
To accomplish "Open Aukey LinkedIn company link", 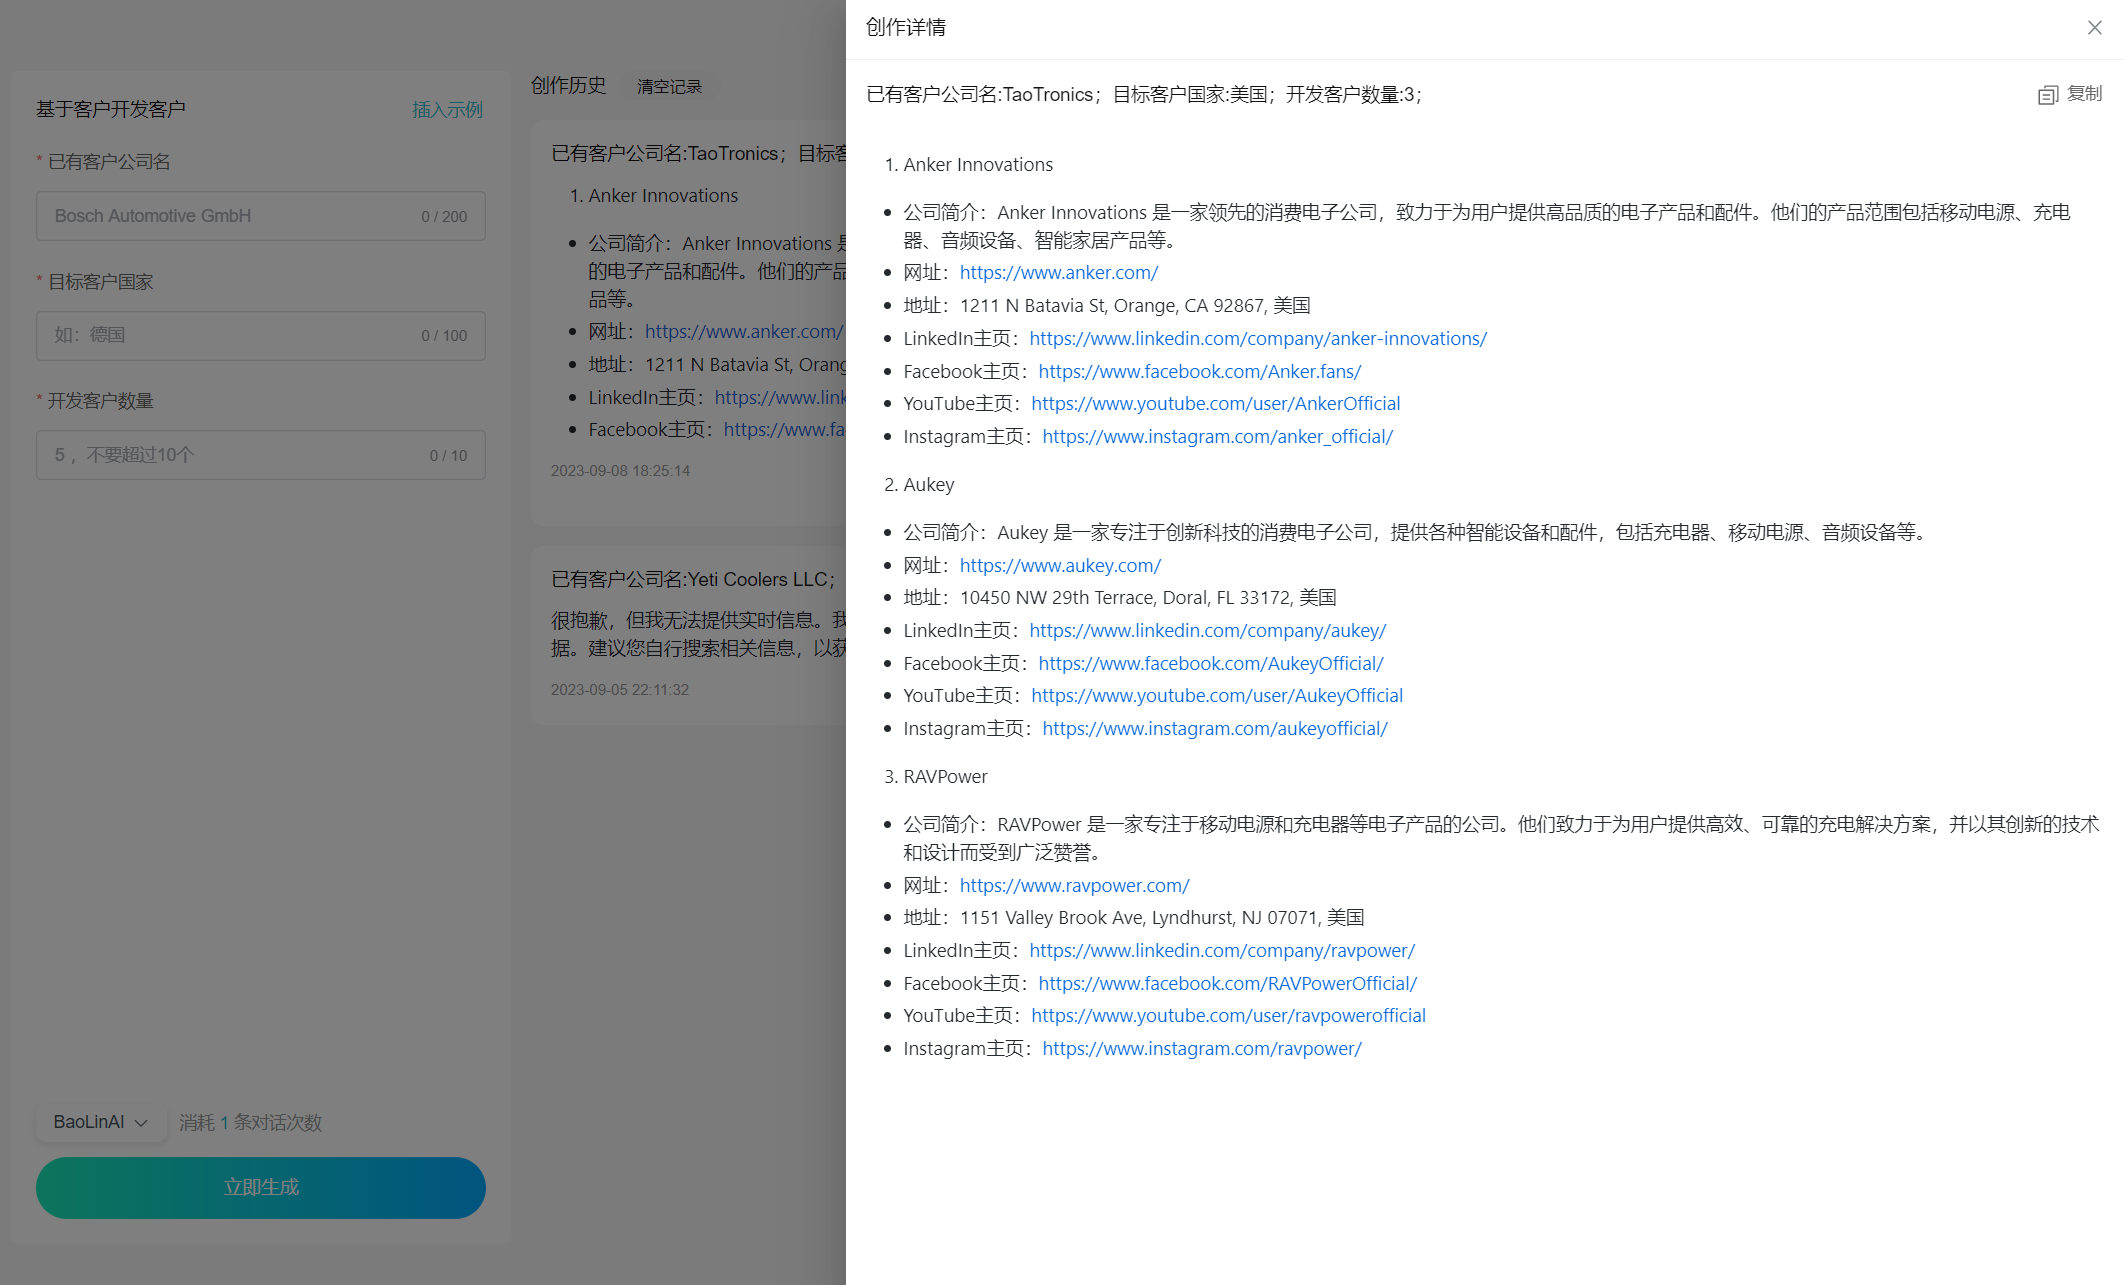I will coord(1208,631).
